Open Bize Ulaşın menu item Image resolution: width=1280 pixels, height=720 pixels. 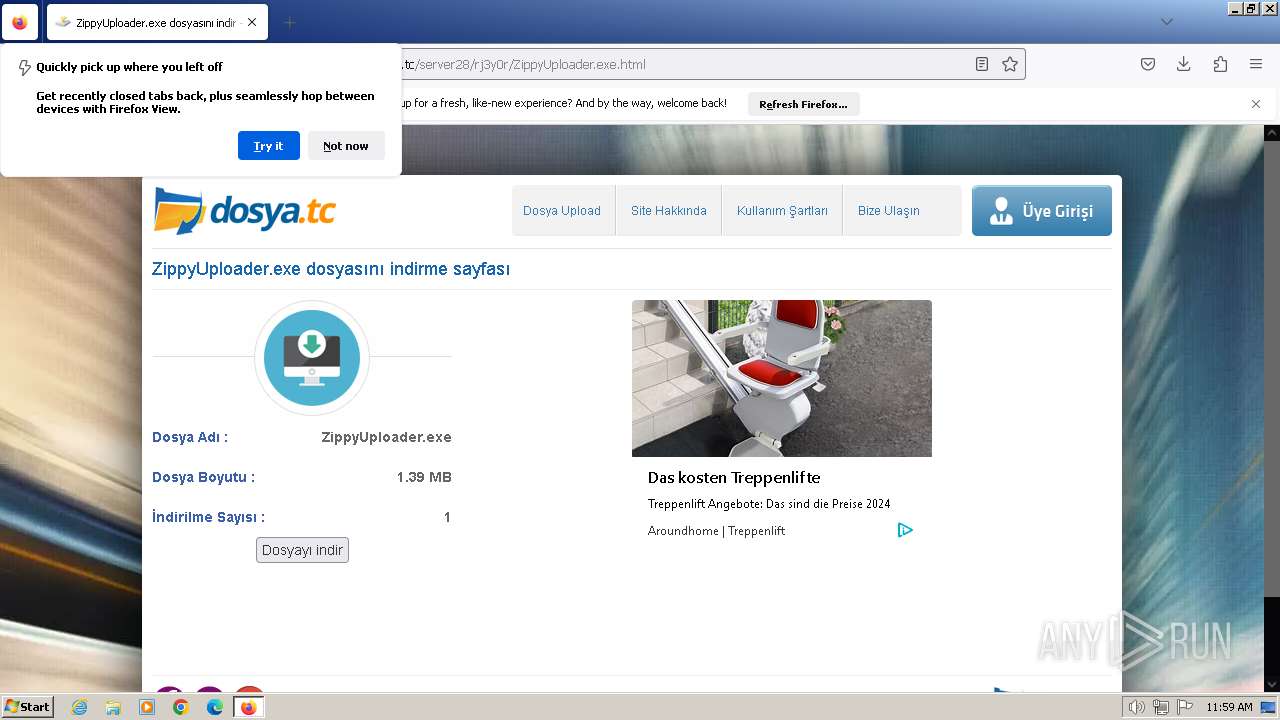(x=888, y=210)
